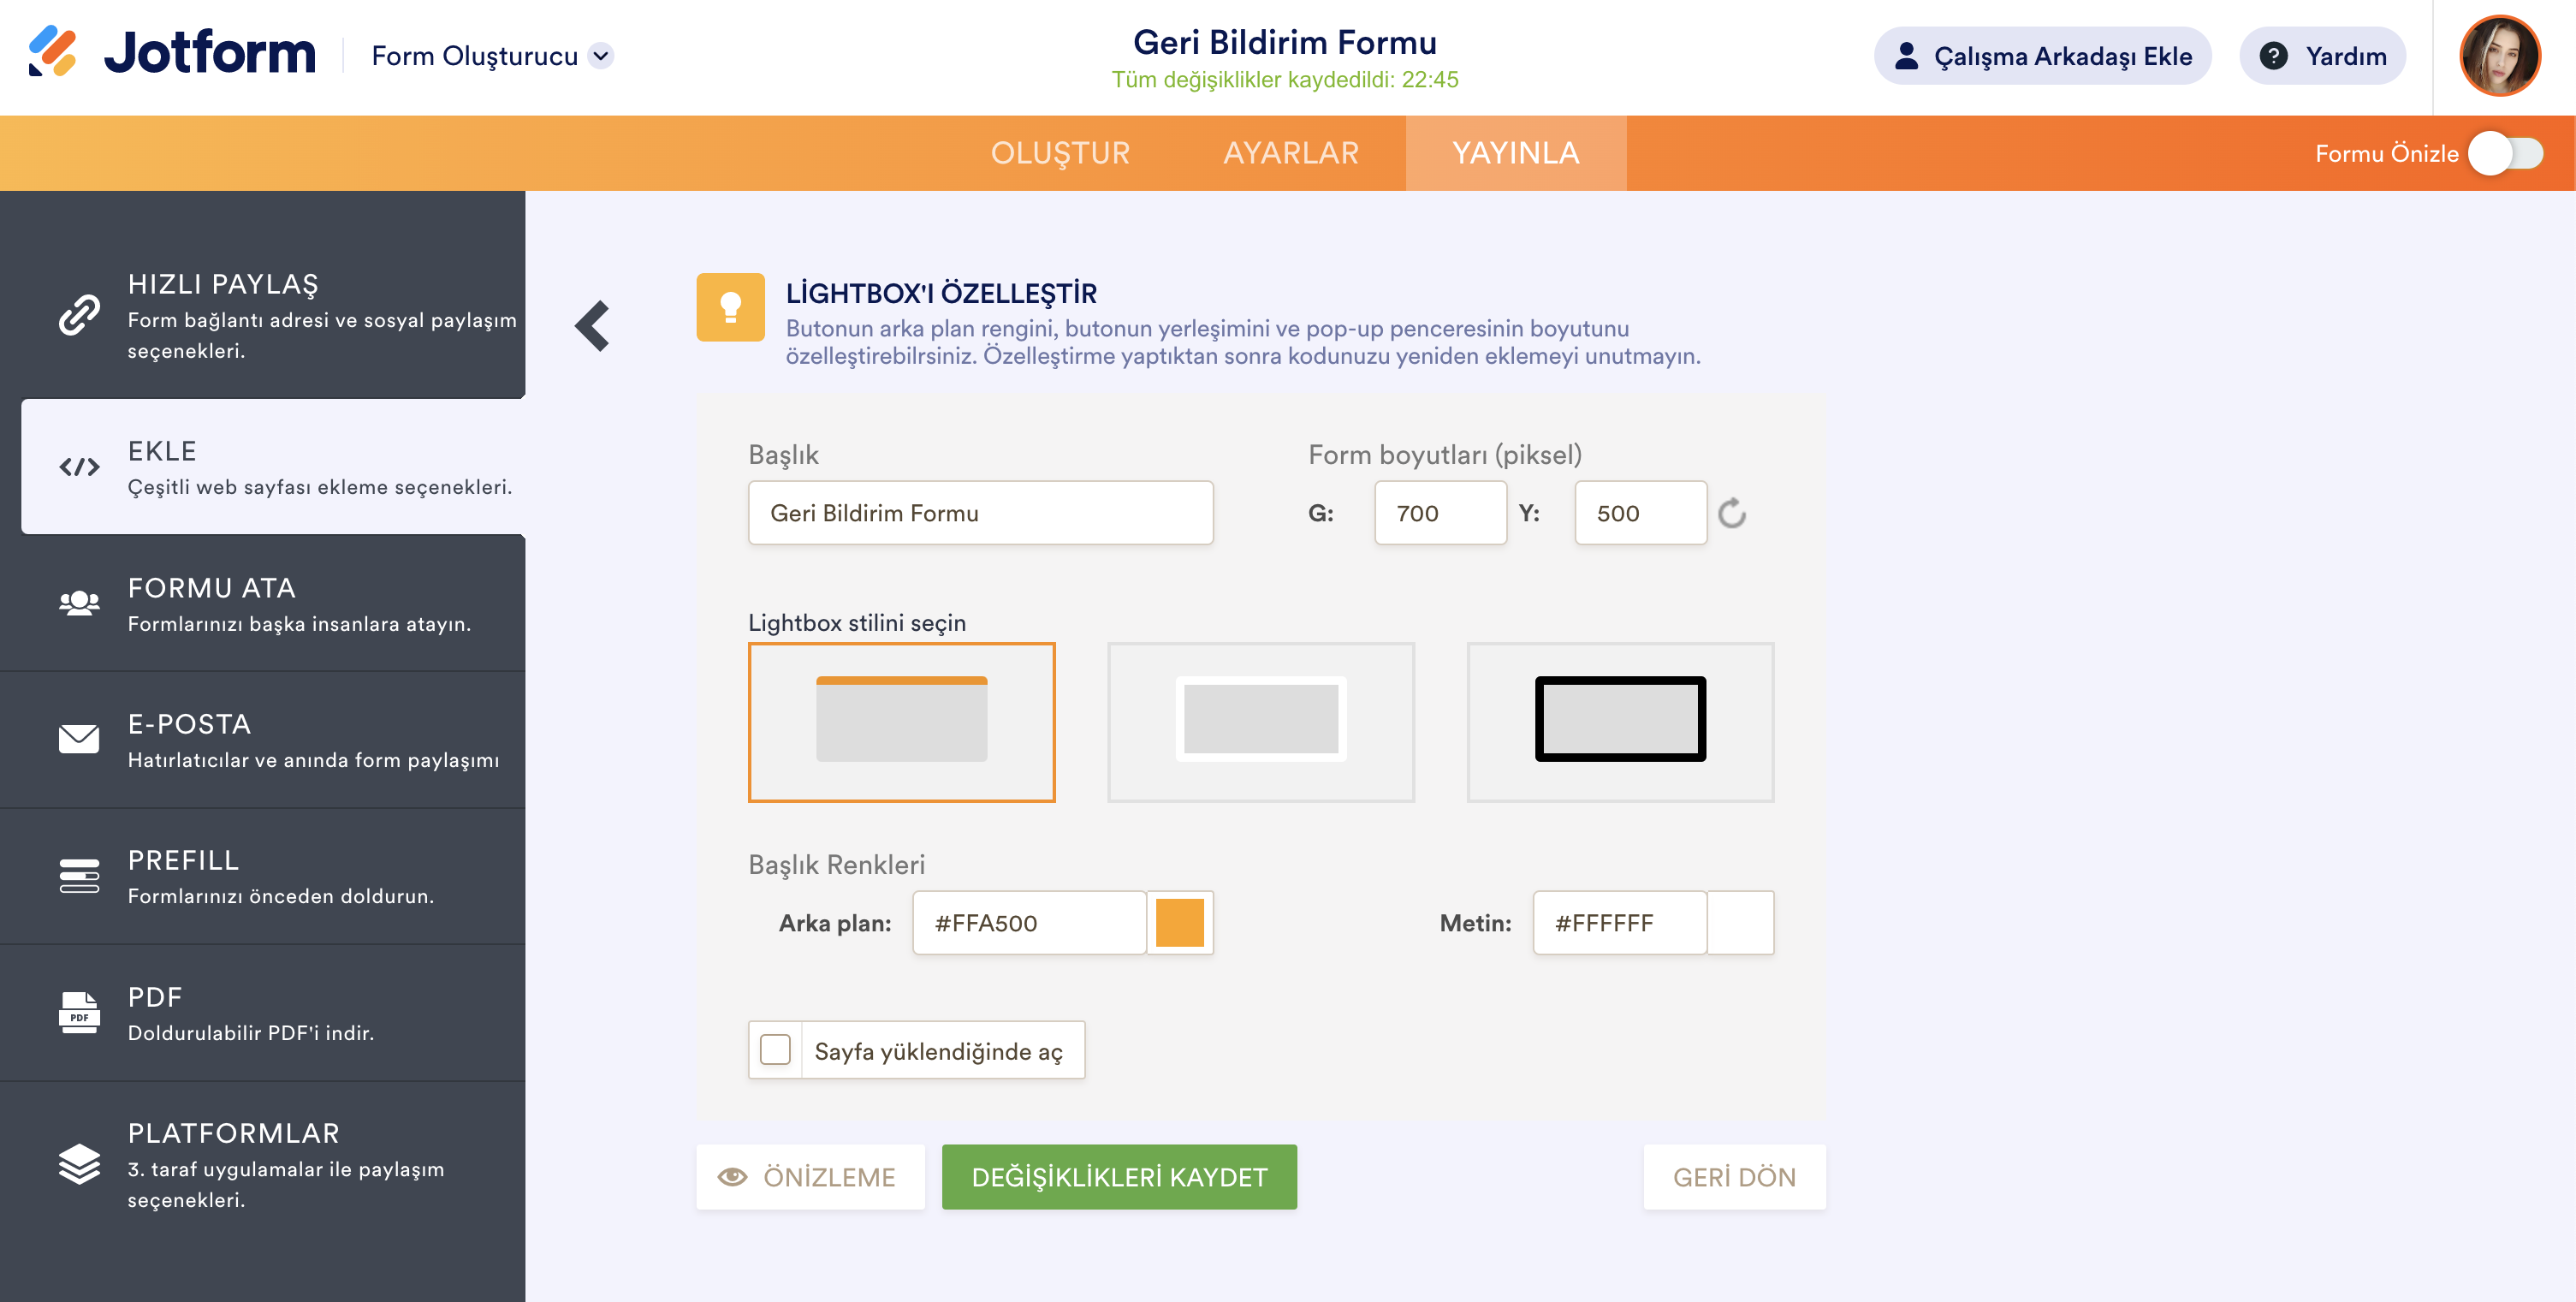
Task: Select the black-bordered lightbox style
Action: [1619, 721]
